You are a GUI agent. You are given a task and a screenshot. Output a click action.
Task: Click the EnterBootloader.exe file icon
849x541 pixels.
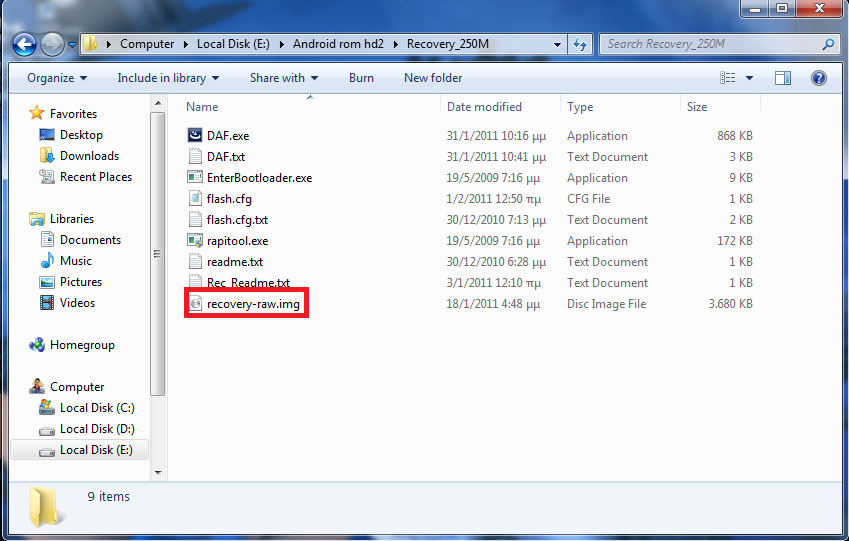(196, 178)
